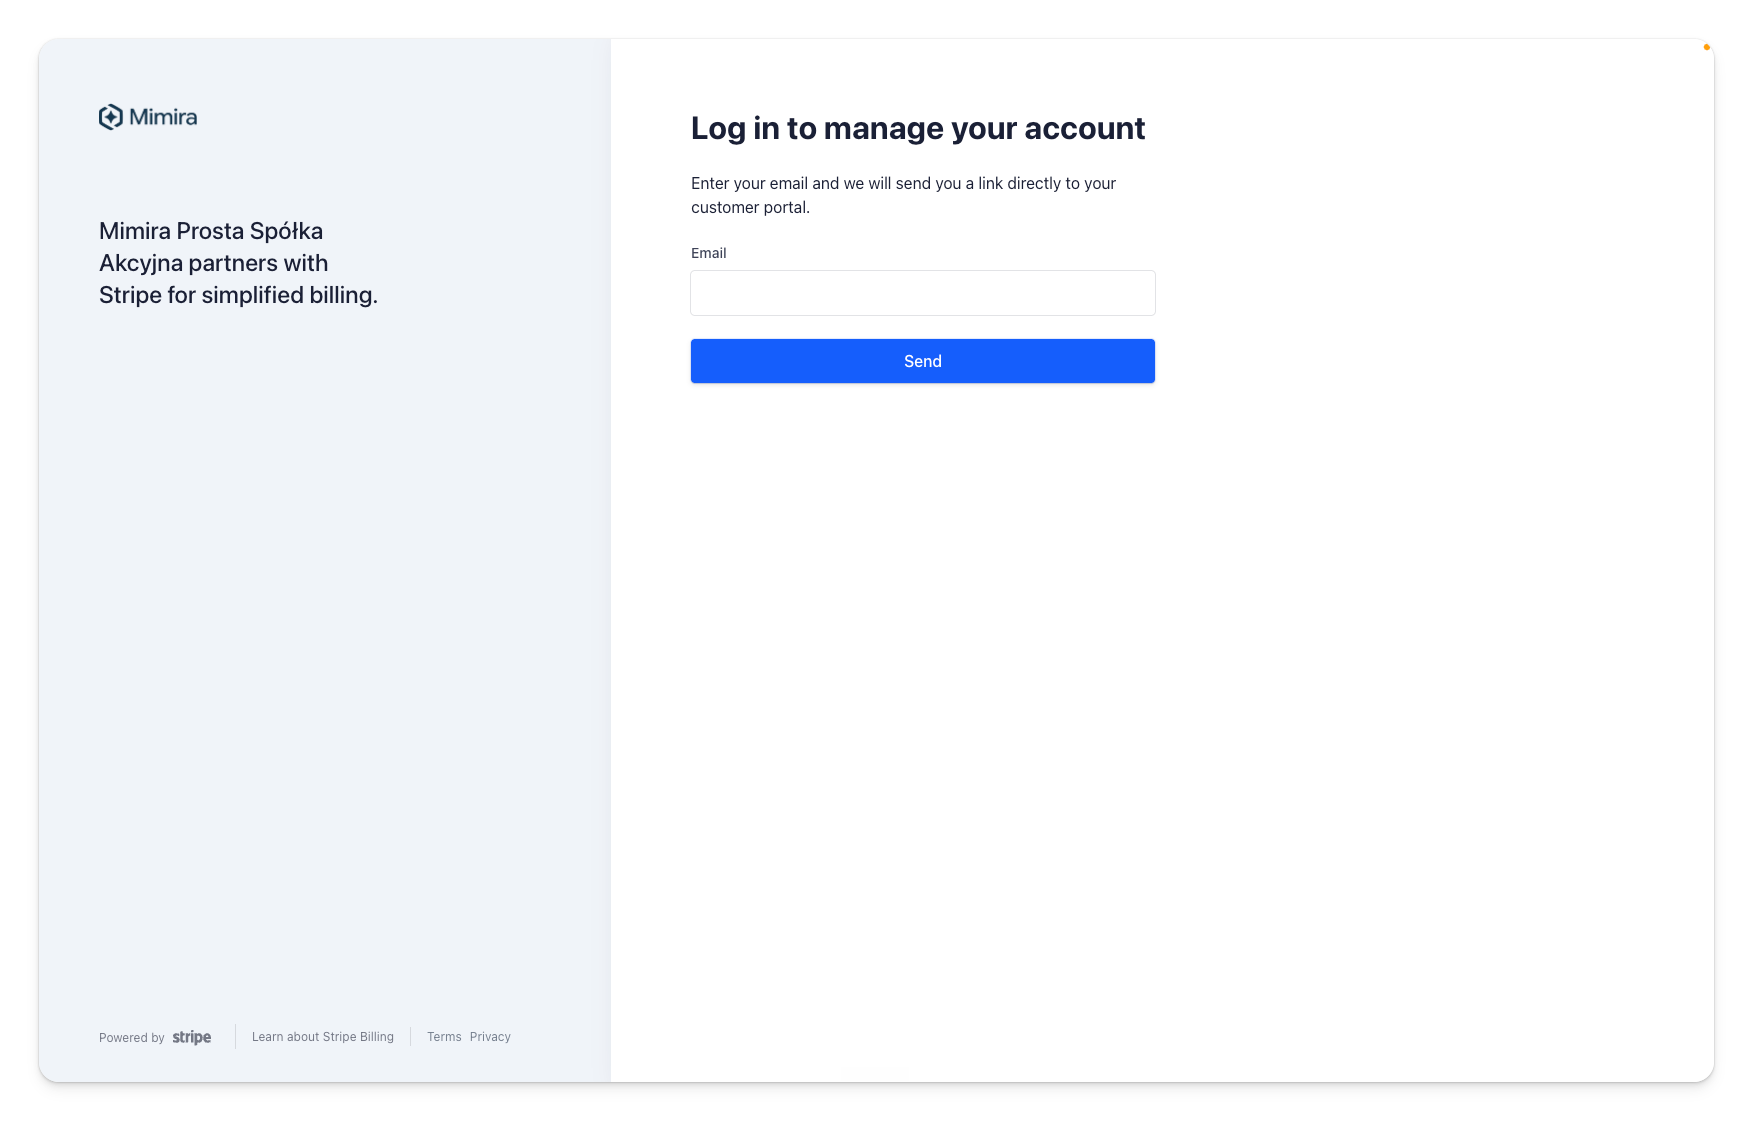This screenshot has width=1753, height=1121.
Task: Open the Learn about Stripe Billing link
Action: pyautogui.click(x=323, y=1037)
